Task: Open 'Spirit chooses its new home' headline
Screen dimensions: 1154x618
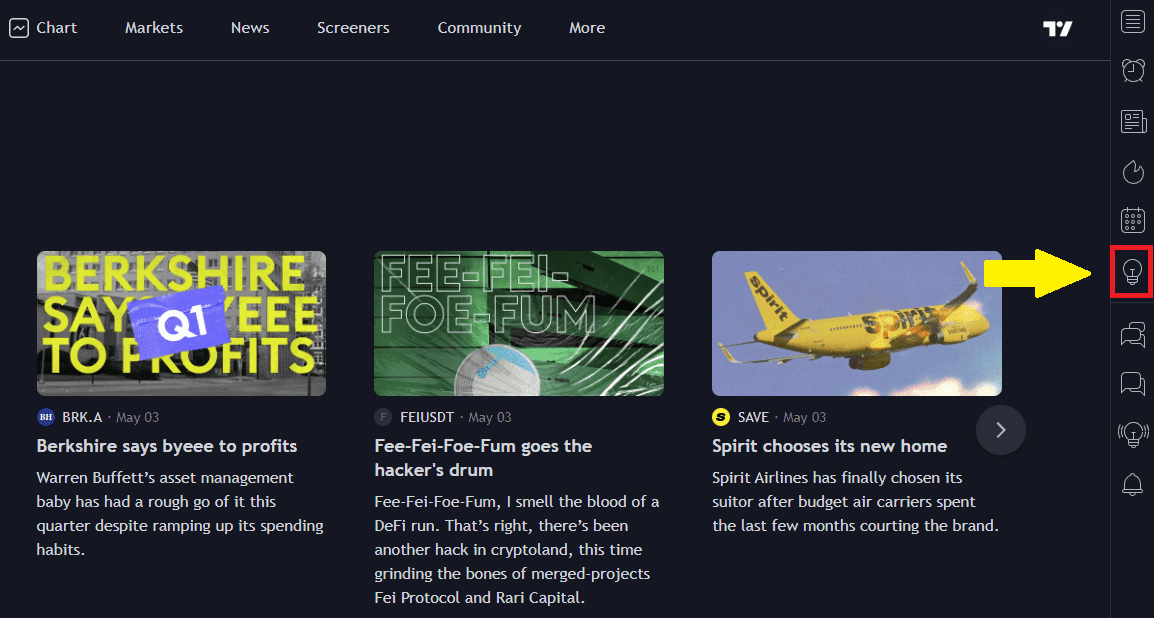Action: point(829,446)
